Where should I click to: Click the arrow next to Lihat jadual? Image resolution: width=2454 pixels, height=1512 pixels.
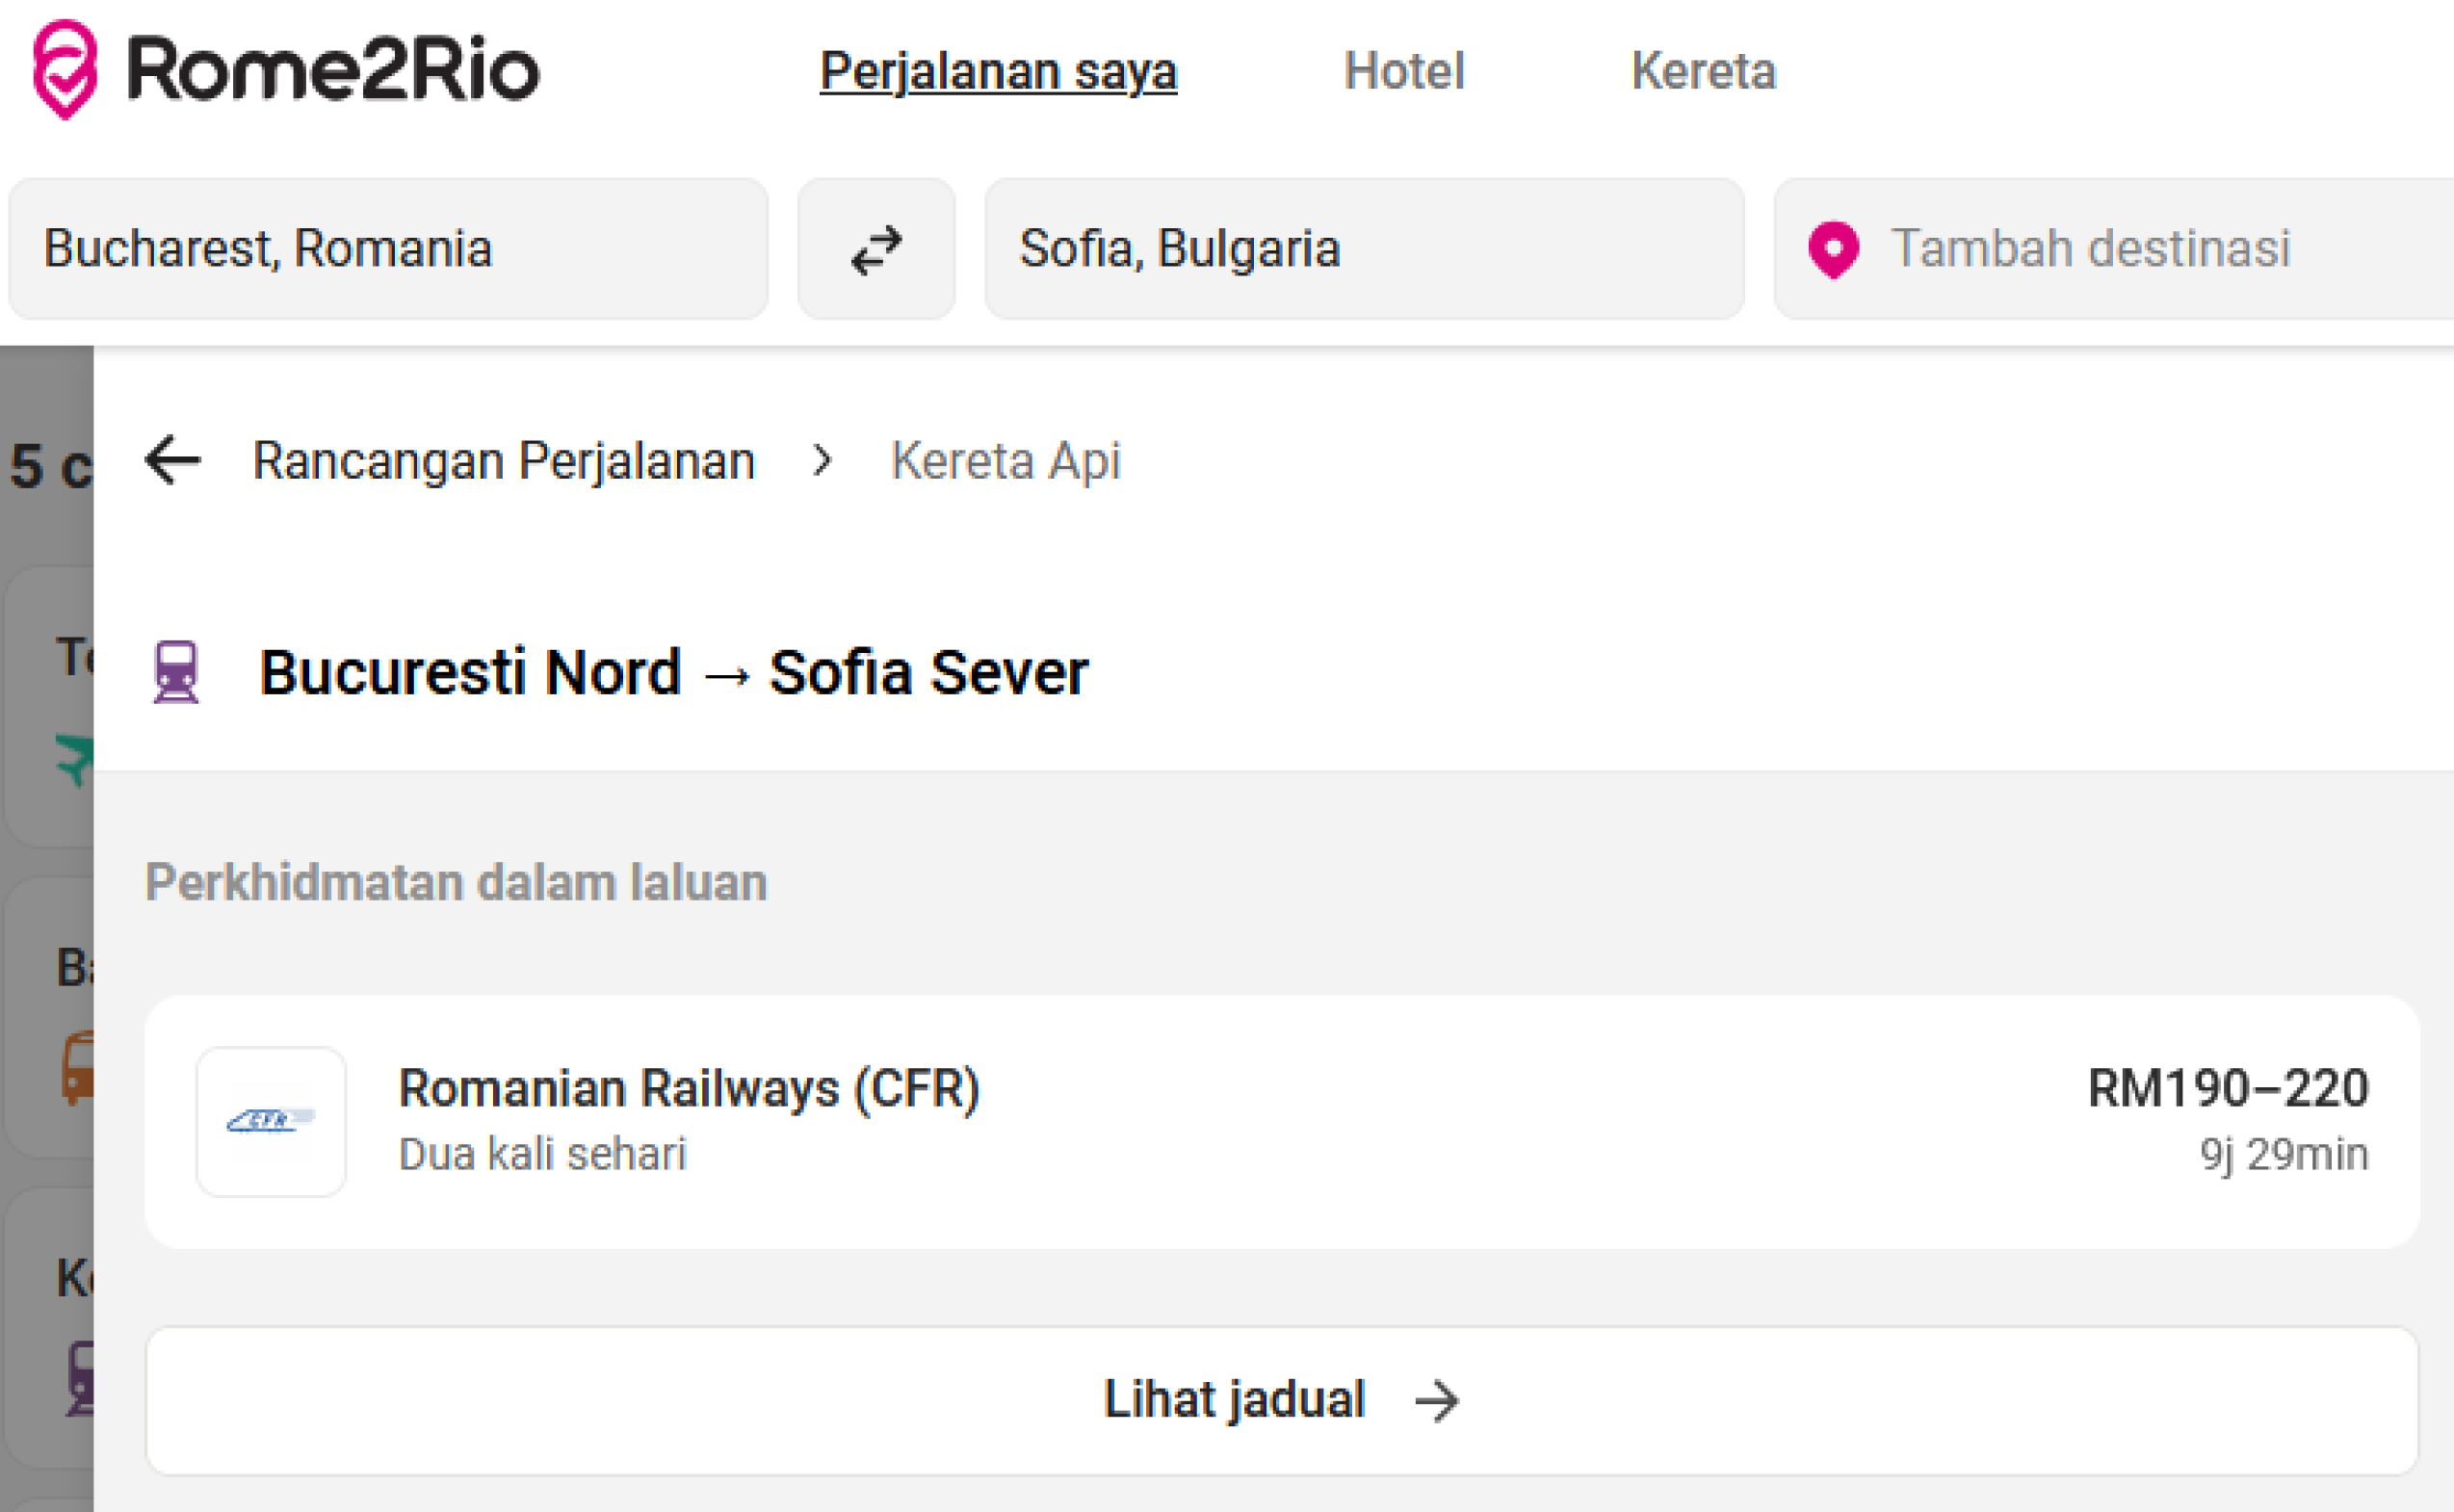pos(1437,1400)
